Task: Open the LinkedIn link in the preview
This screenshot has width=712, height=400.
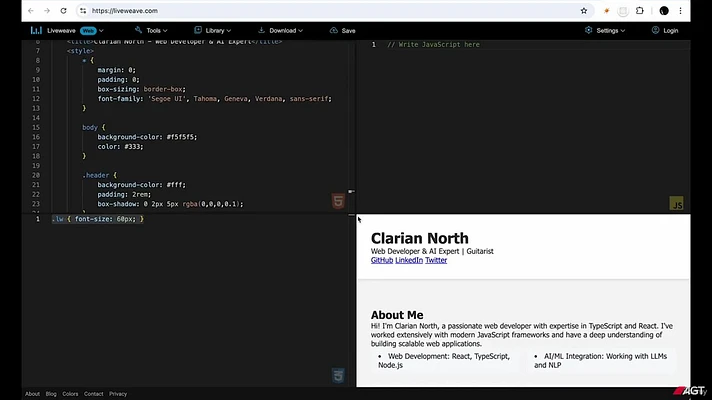Action: [409, 260]
